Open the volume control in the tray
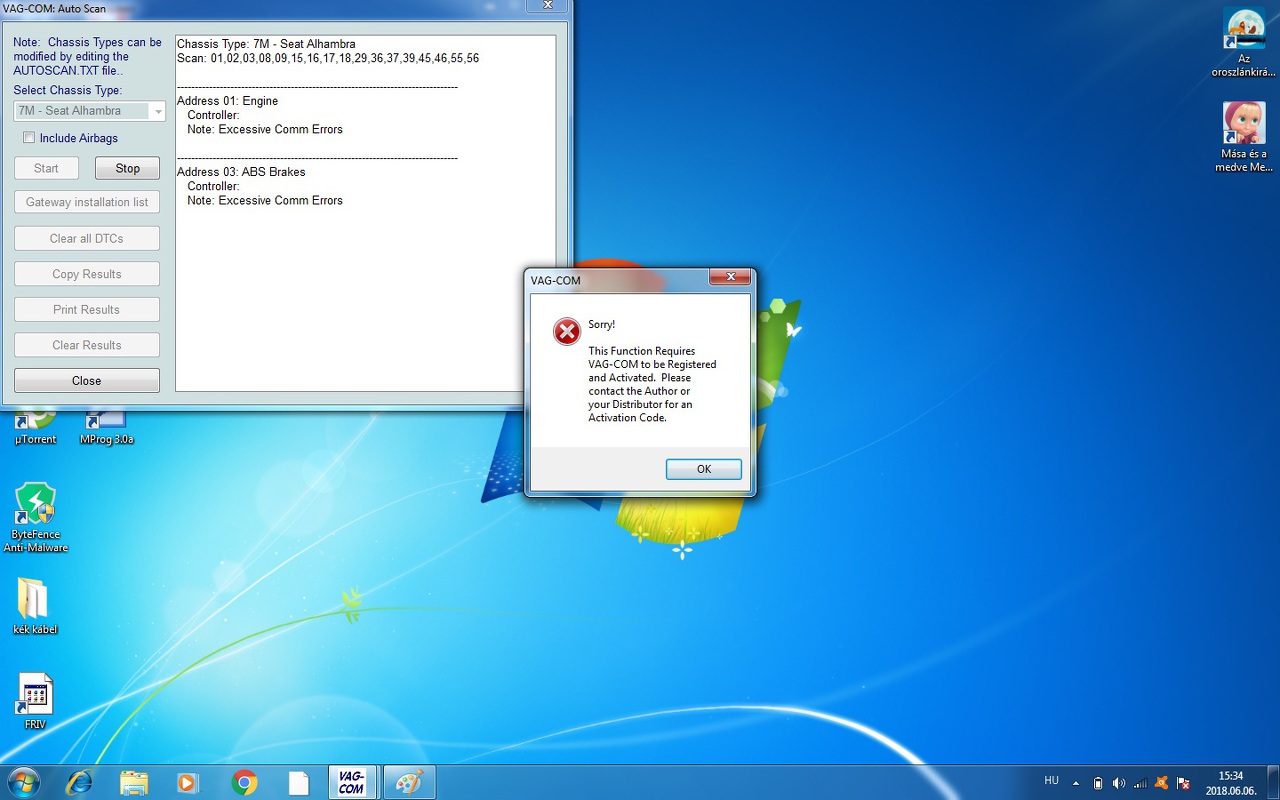This screenshot has width=1280, height=800. tap(1118, 783)
